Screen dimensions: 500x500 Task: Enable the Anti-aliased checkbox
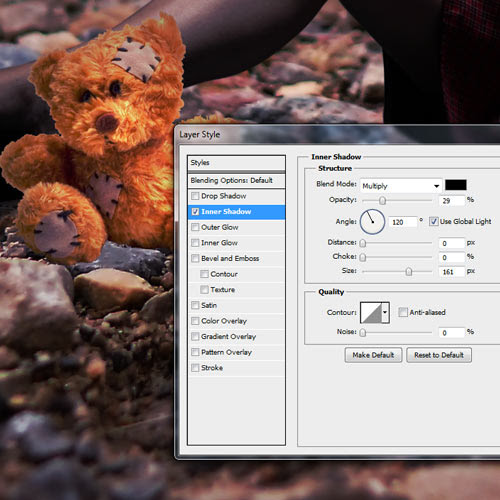403,312
